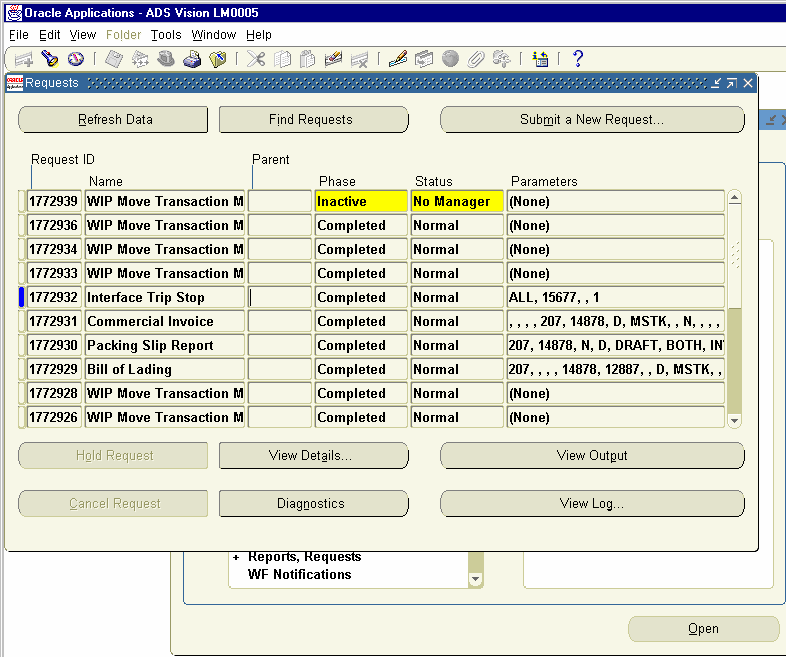Image resolution: width=786 pixels, height=657 pixels.
Task: Maximize the Requests window
Action: [x=732, y=83]
